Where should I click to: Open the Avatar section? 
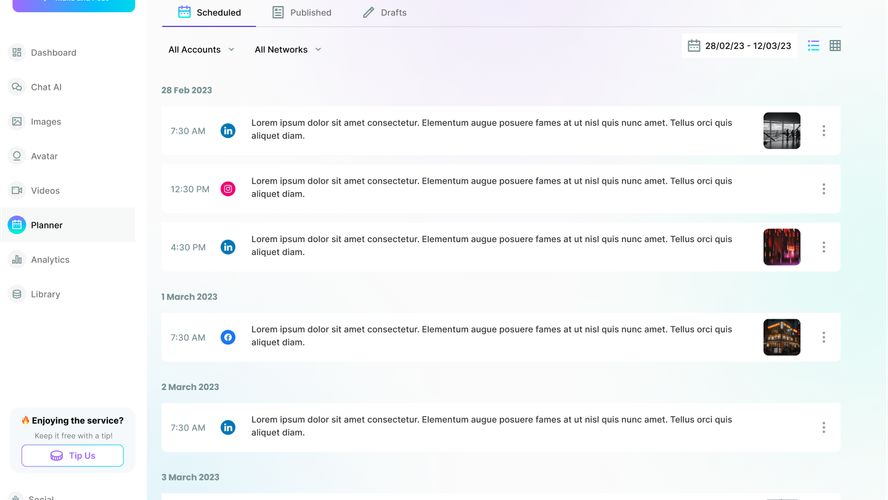[44, 156]
